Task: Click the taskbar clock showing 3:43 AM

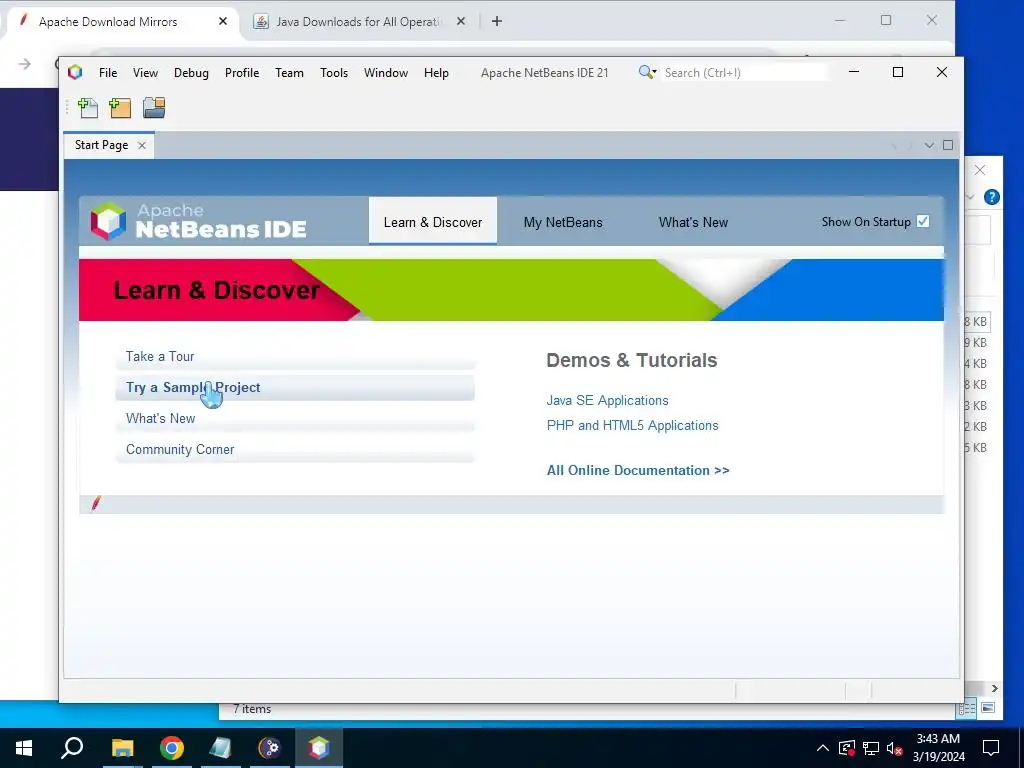Action: pyautogui.click(x=938, y=748)
